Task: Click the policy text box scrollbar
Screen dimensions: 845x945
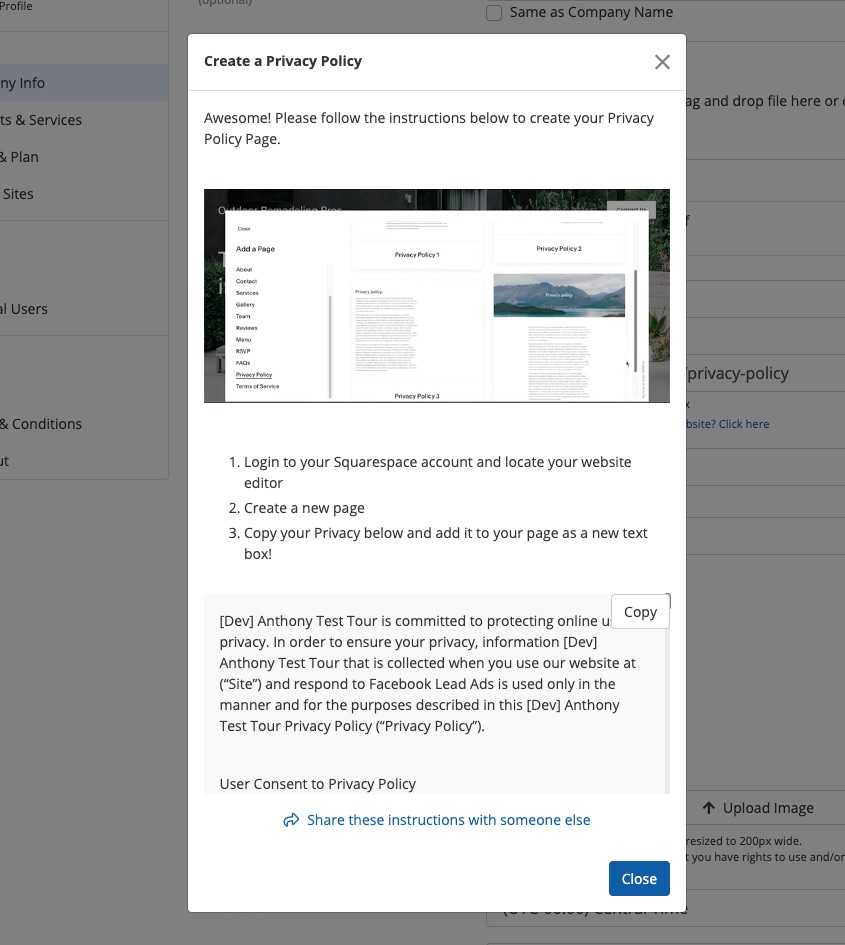Action: click(x=667, y=700)
